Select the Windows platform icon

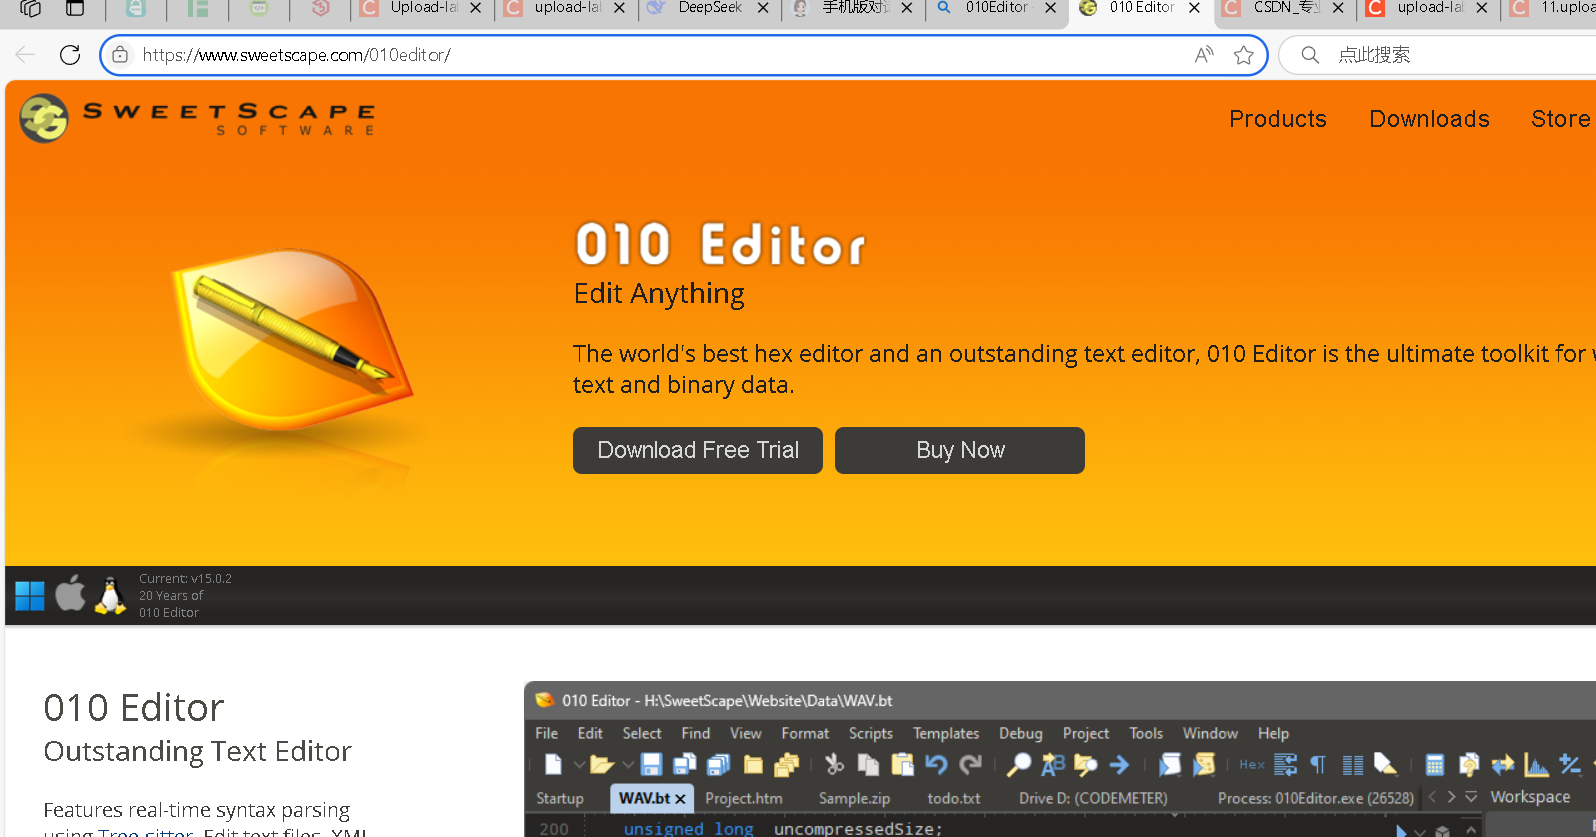point(30,595)
